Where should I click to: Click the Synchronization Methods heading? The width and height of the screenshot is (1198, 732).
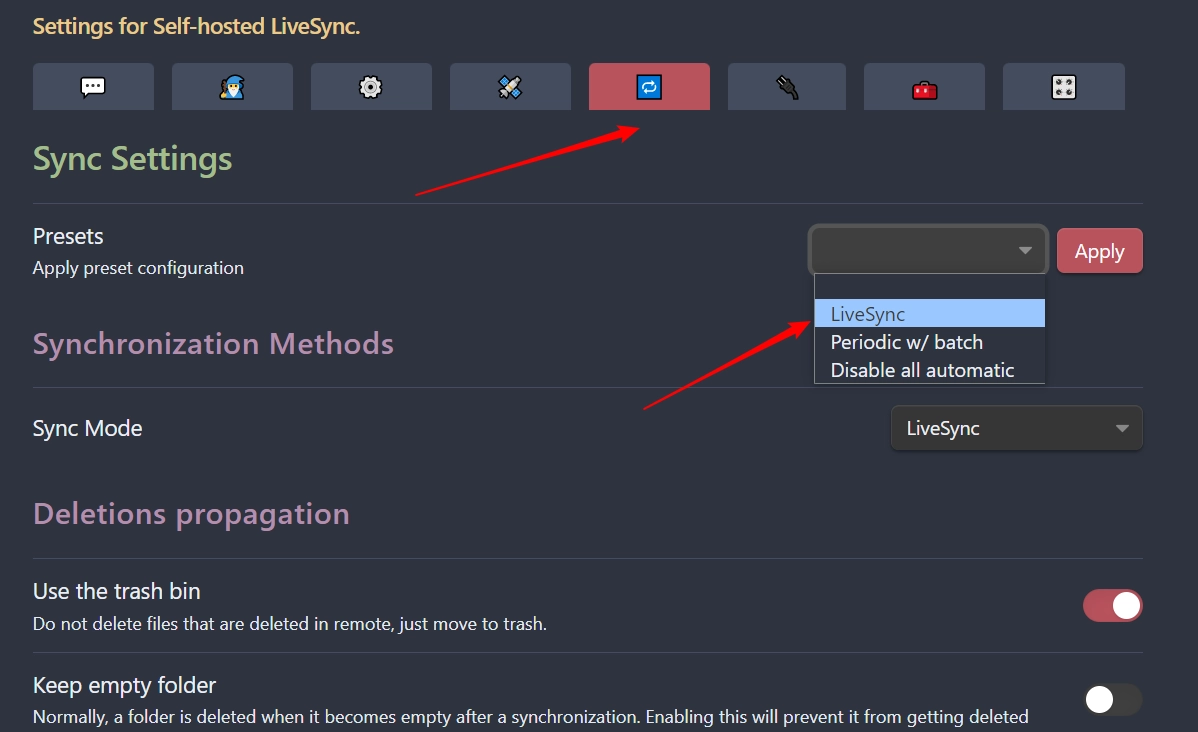213,344
